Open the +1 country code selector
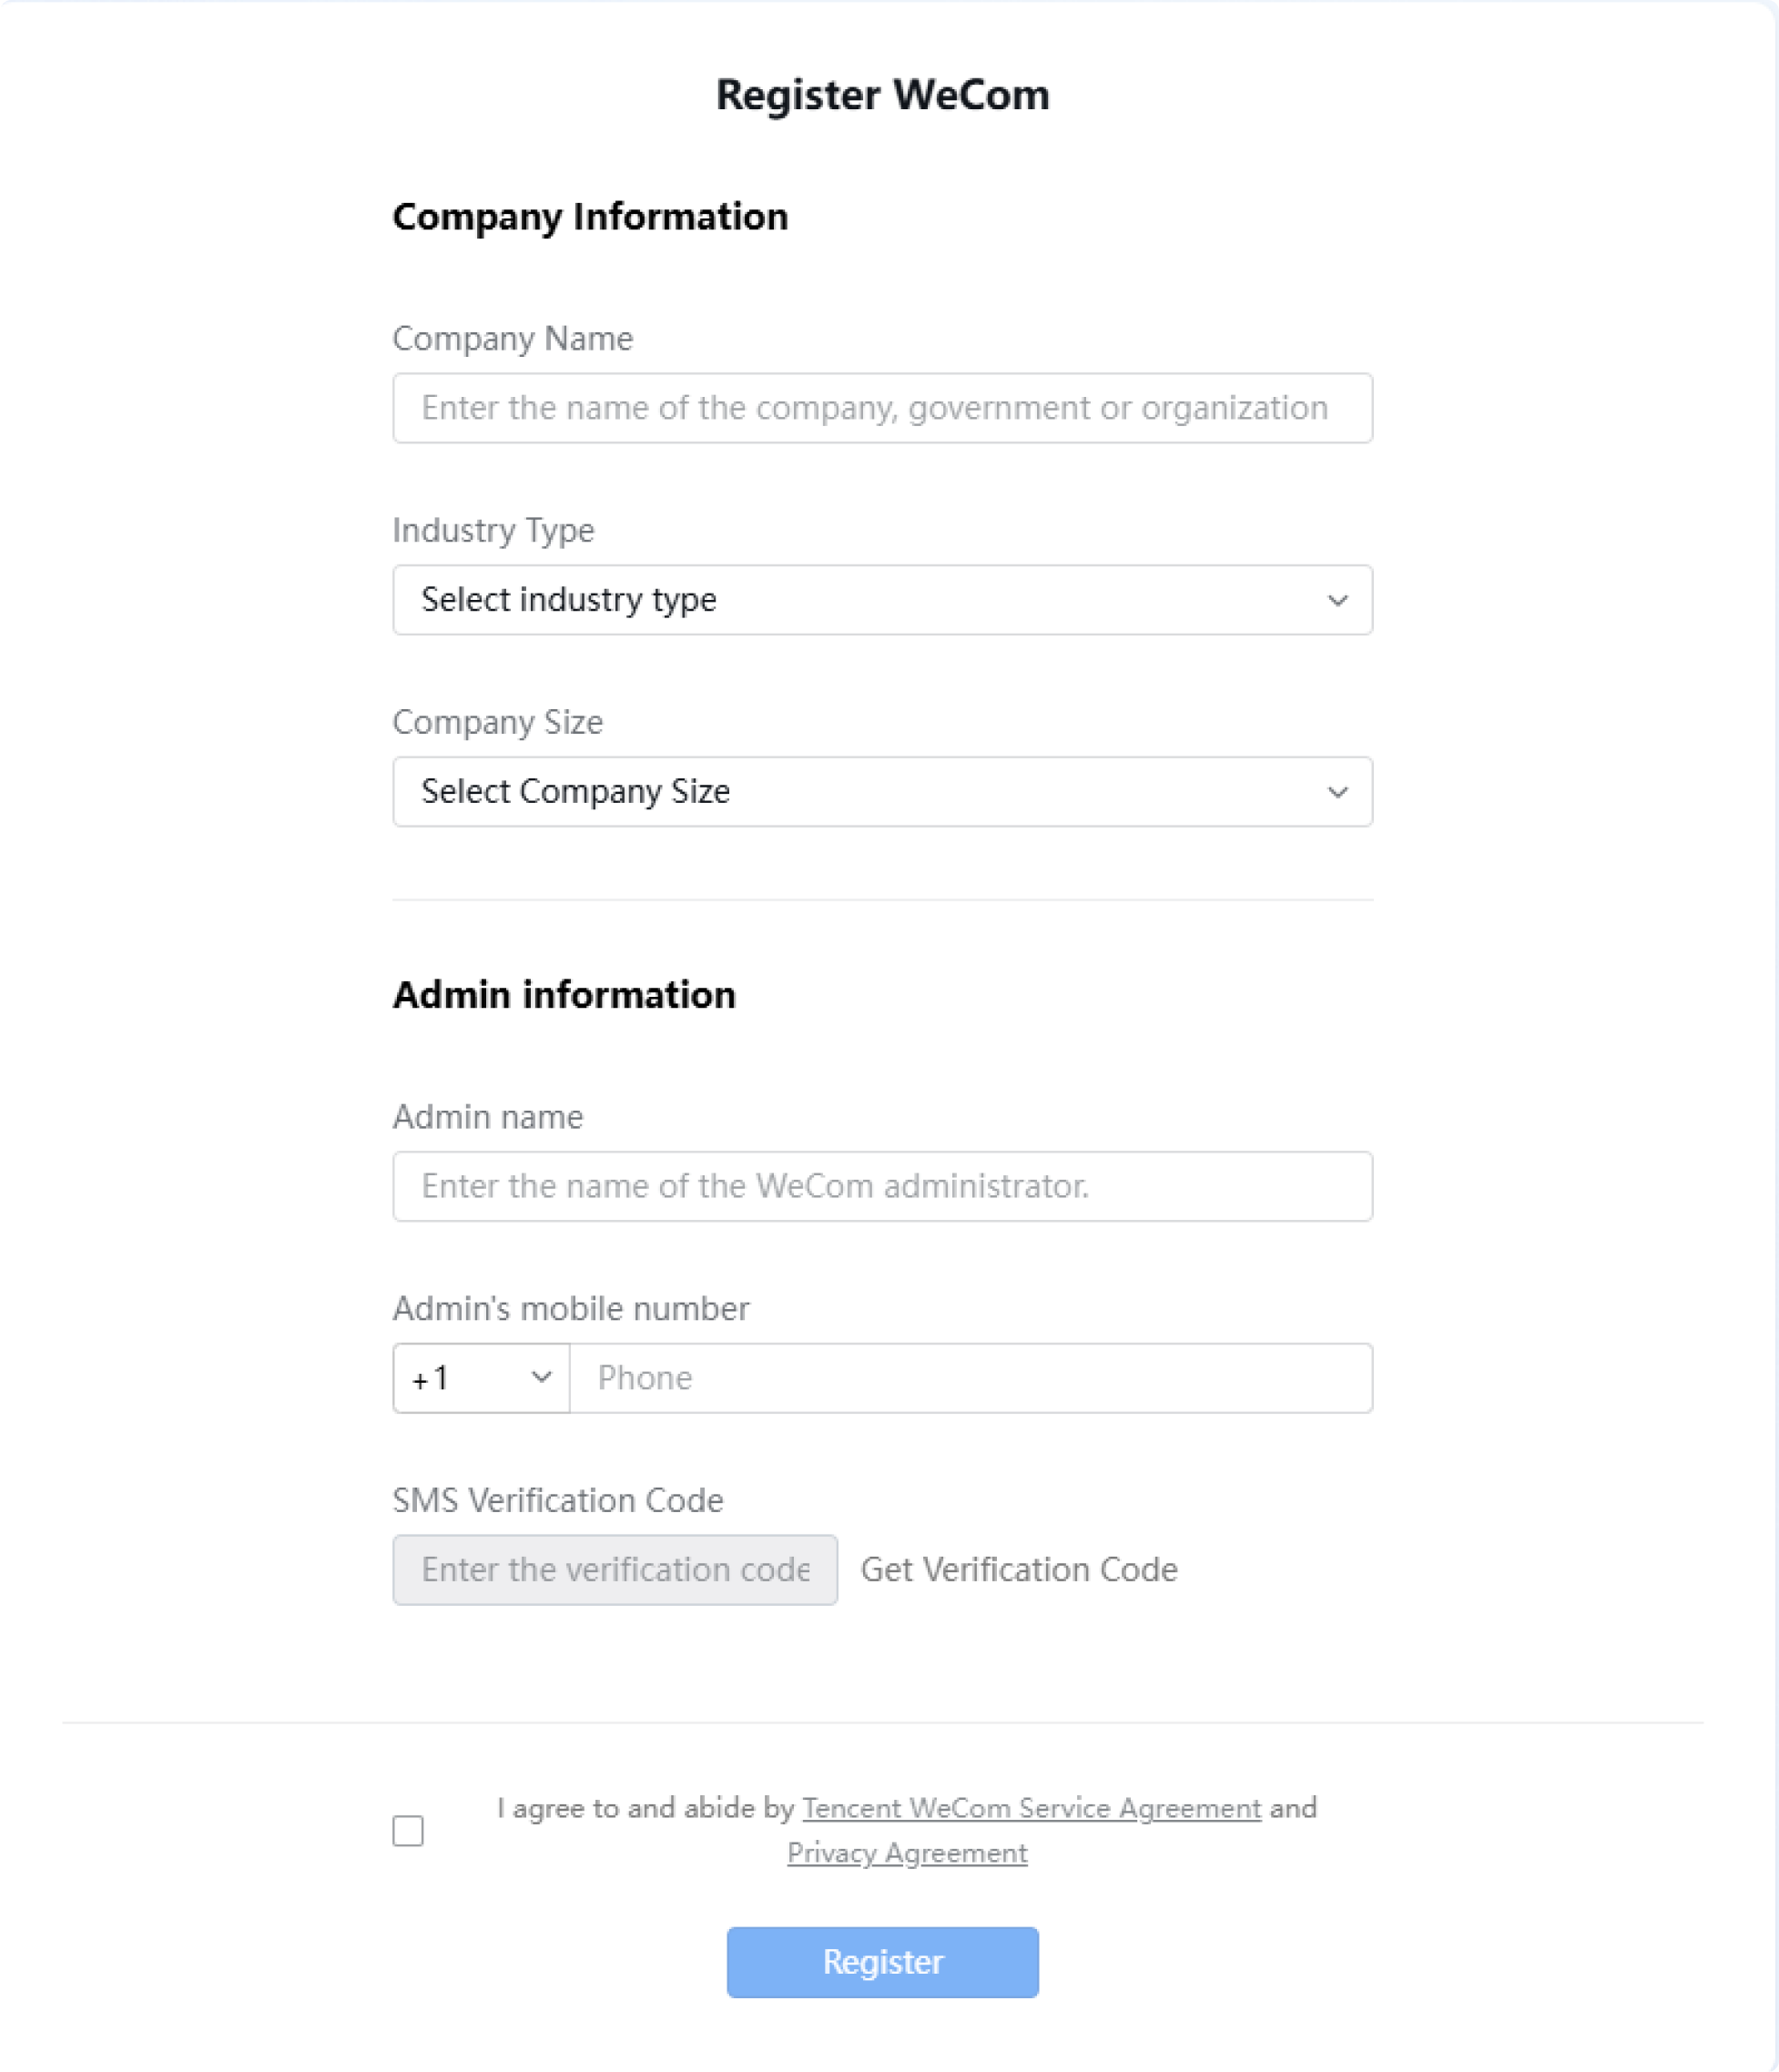The width and height of the screenshot is (1779, 2072). point(481,1378)
